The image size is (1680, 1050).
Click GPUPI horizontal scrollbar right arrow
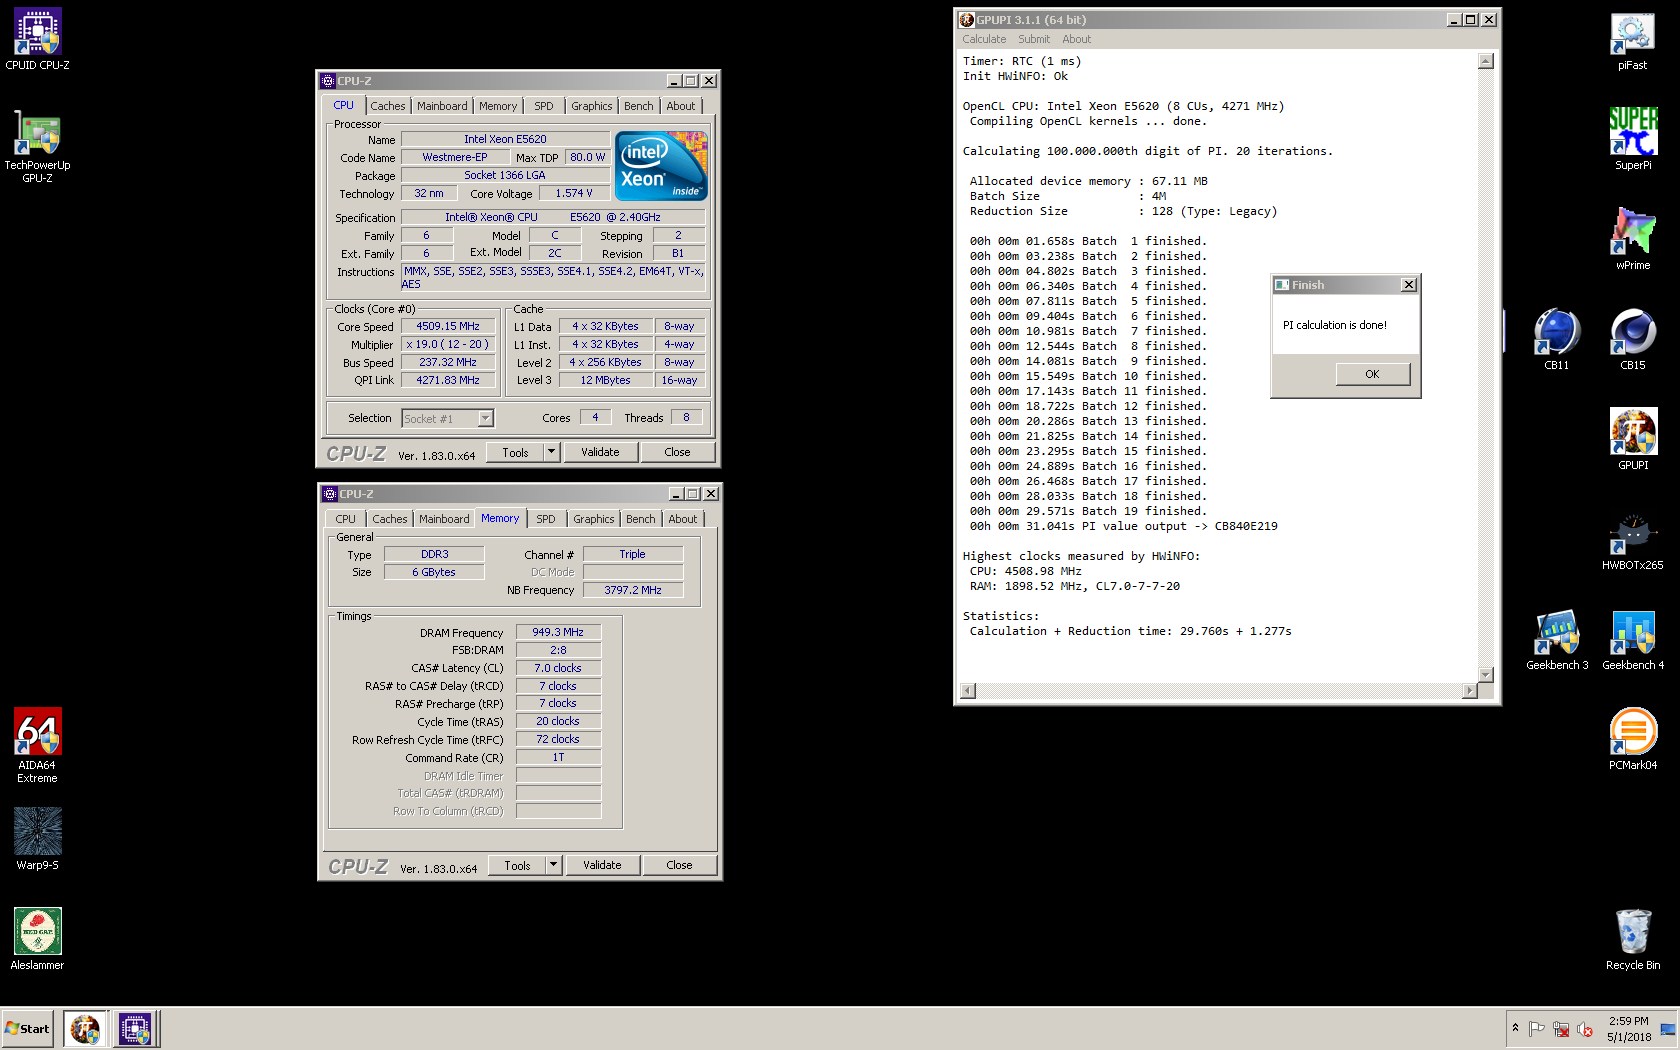[x=1469, y=691]
